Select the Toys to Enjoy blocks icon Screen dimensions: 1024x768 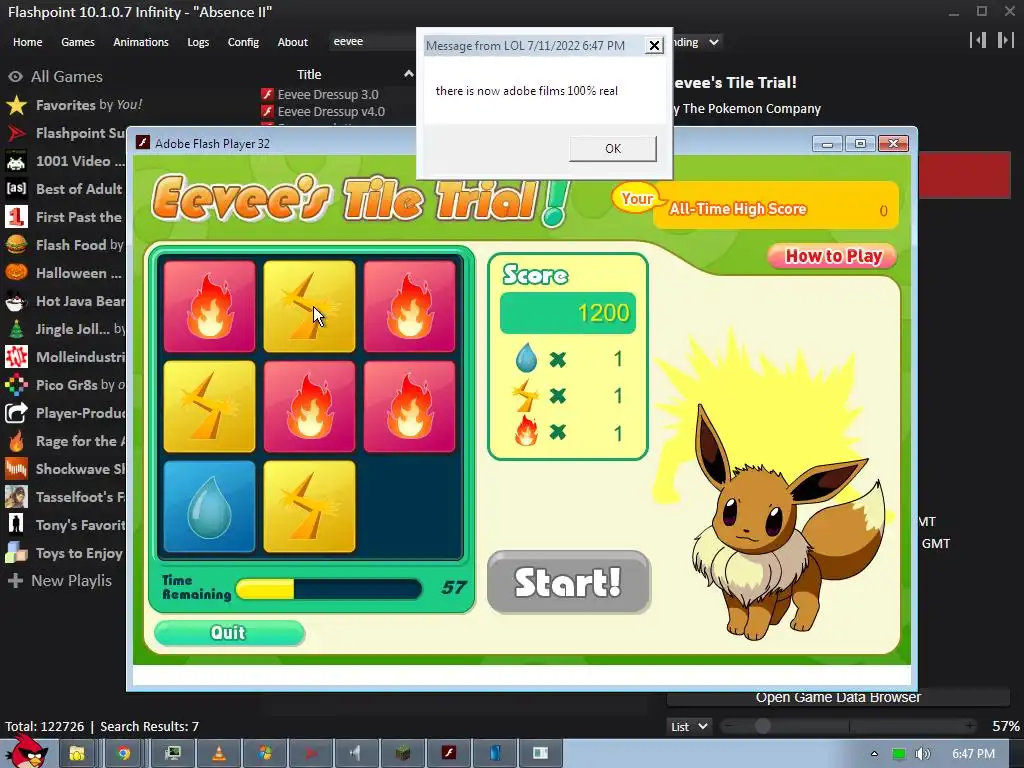pos(16,553)
